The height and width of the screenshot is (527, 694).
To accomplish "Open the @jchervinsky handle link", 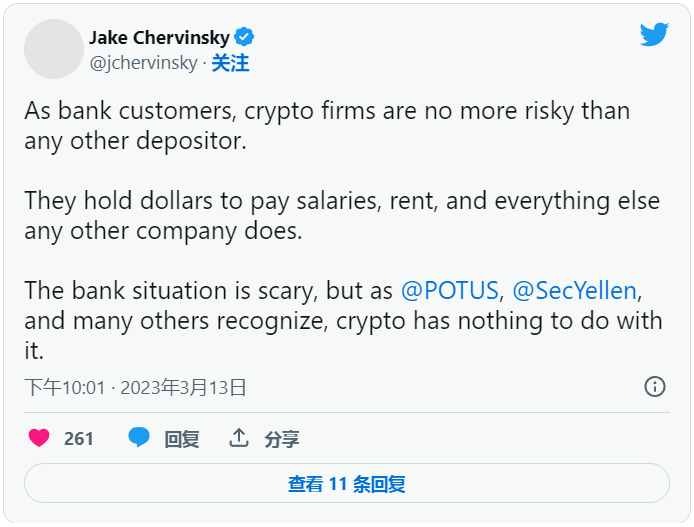I will pyautogui.click(x=143, y=63).
